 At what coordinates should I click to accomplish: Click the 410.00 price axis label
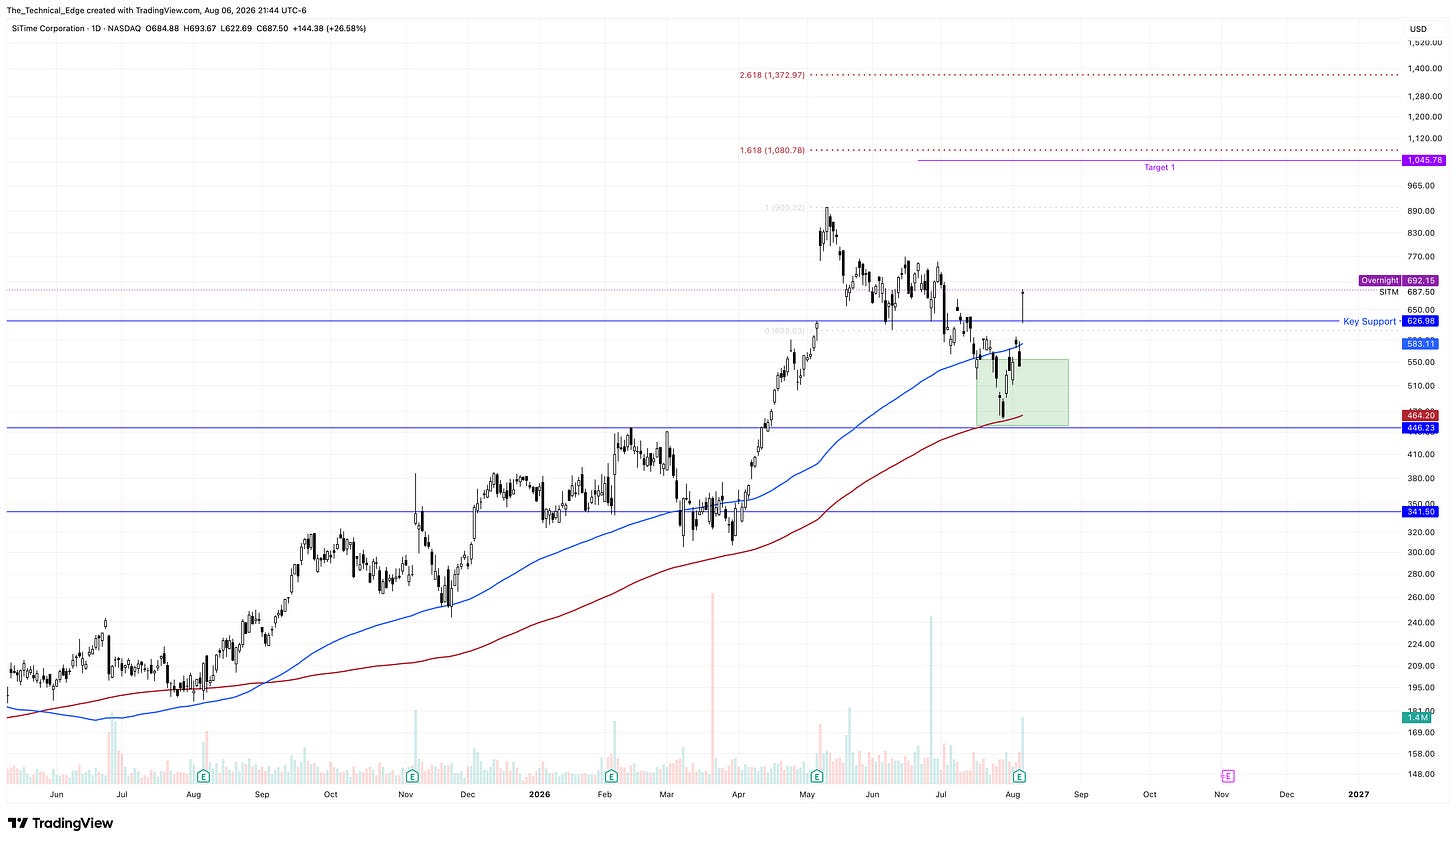(1421, 454)
